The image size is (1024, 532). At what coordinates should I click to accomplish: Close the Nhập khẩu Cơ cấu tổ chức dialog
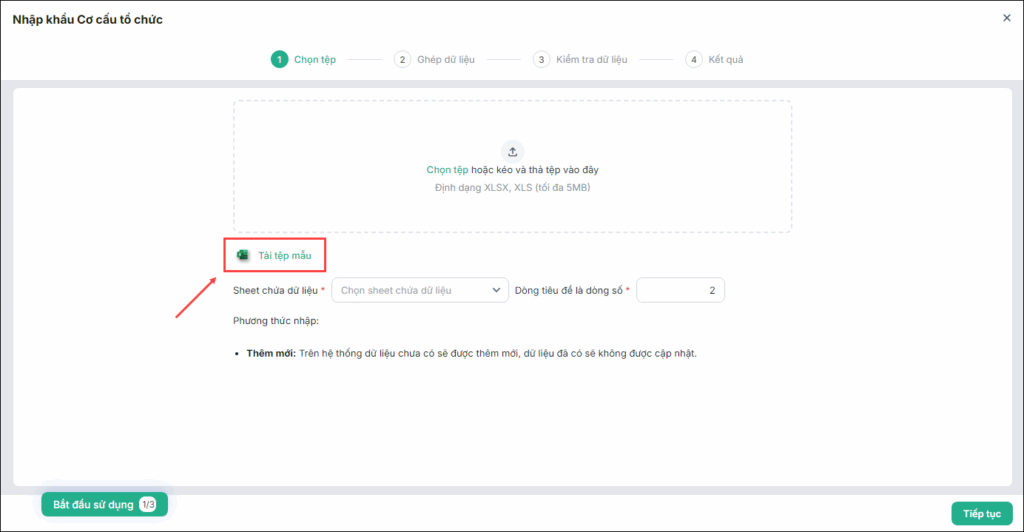click(1006, 18)
